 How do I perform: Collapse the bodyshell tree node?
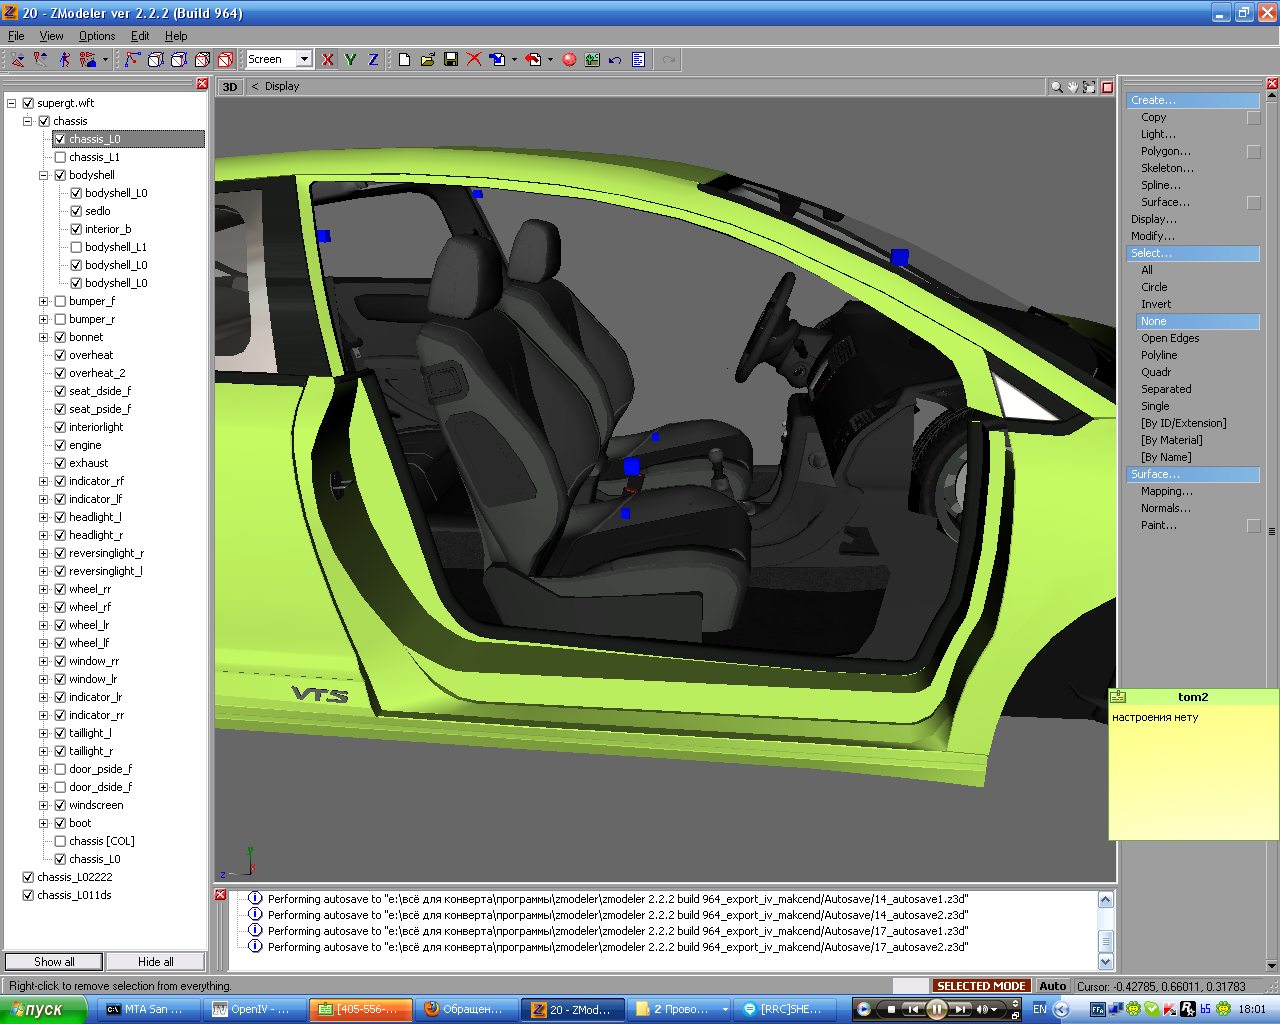point(44,175)
